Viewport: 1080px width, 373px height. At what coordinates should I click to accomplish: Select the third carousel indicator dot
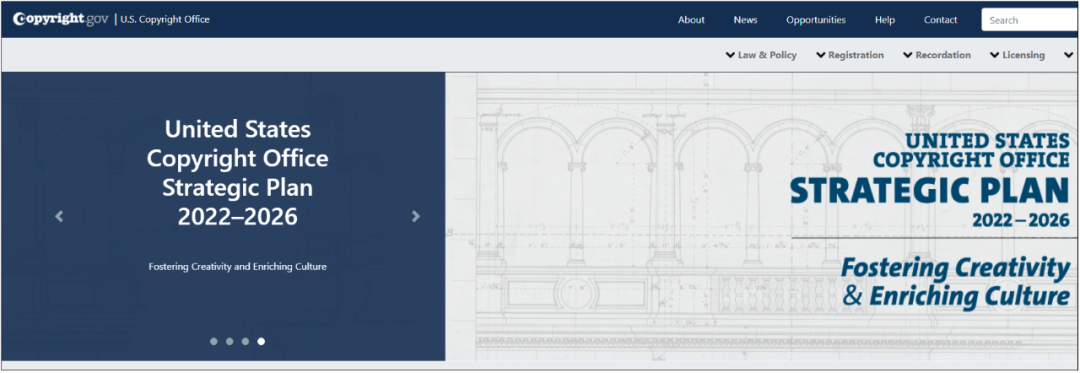[x=245, y=341]
